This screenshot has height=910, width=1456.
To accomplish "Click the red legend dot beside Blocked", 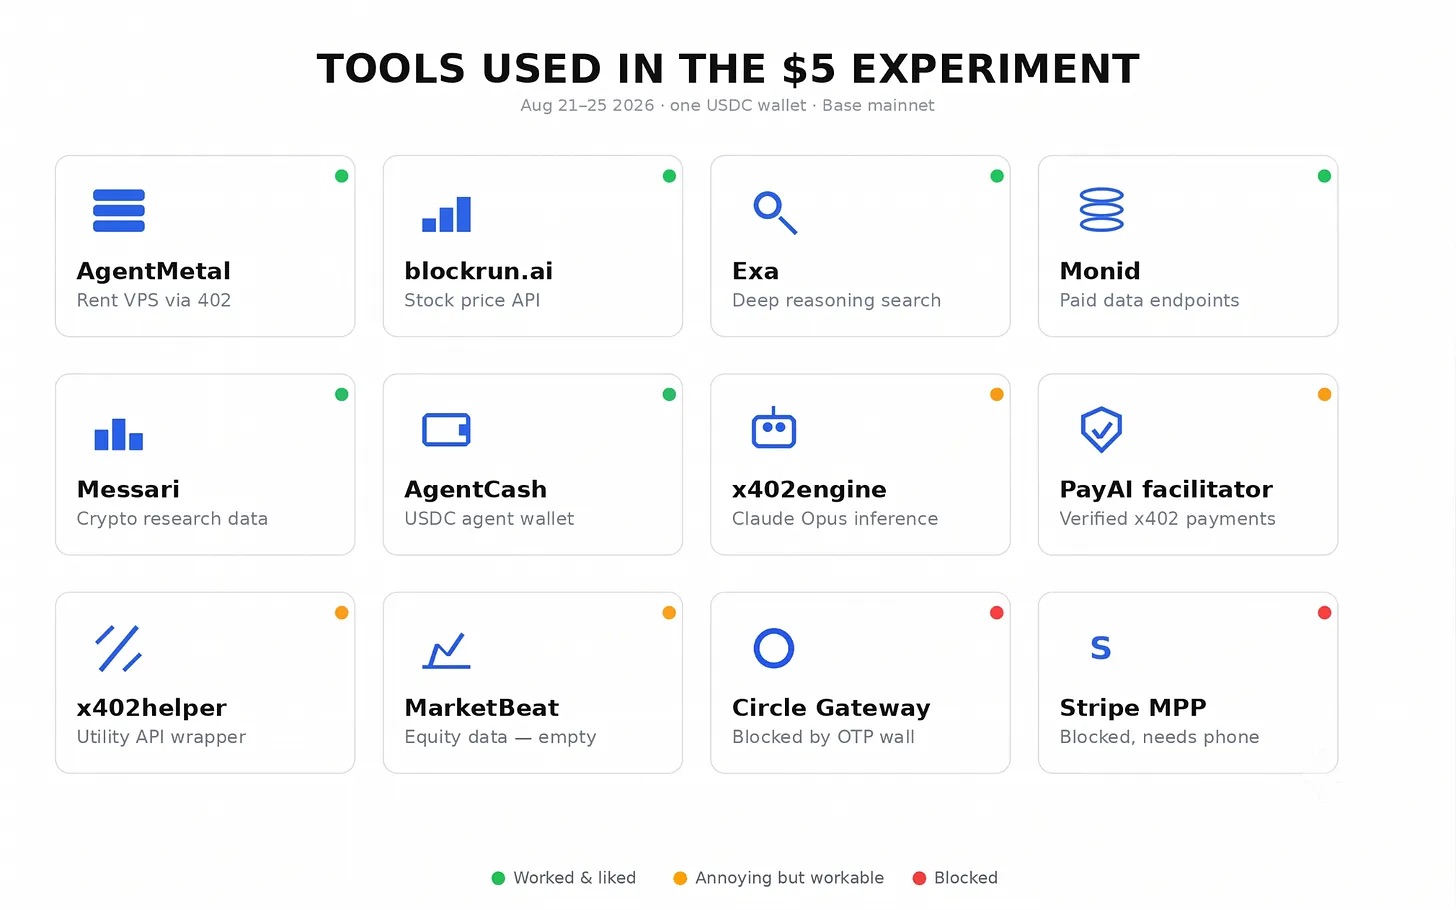I will click(x=919, y=878).
